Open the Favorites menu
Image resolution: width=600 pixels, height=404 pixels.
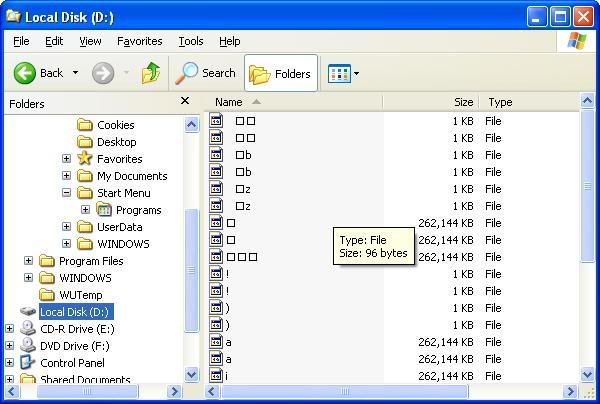click(140, 41)
